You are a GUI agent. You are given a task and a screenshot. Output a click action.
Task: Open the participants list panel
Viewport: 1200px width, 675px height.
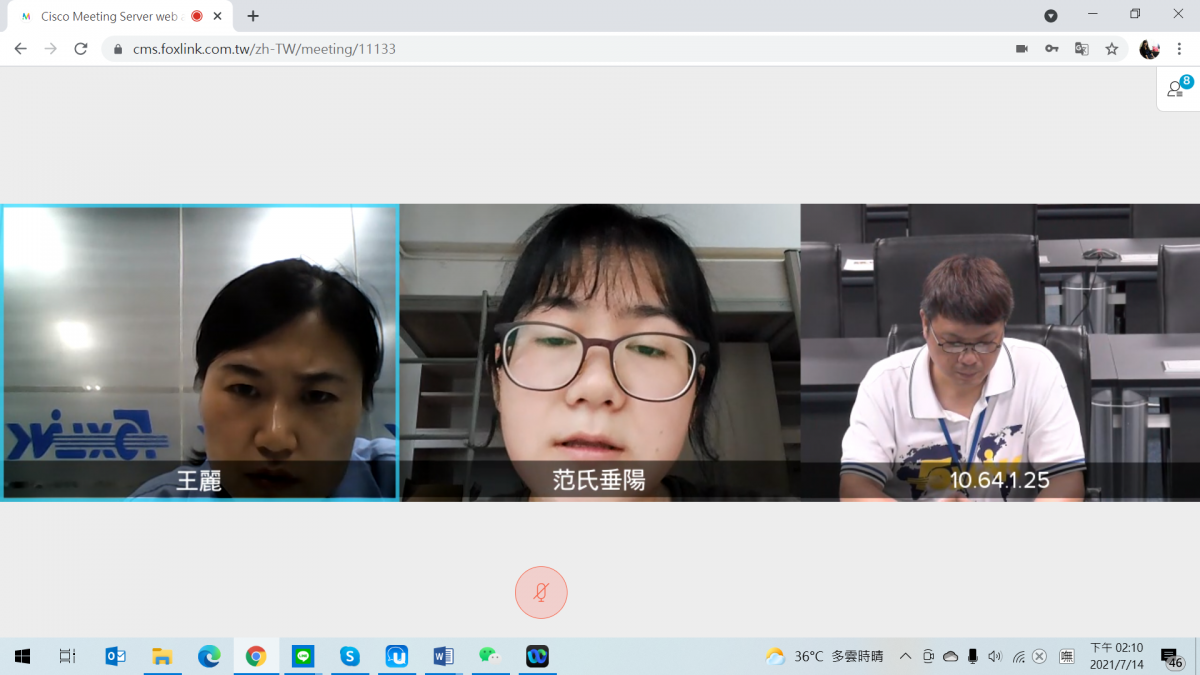1178,89
